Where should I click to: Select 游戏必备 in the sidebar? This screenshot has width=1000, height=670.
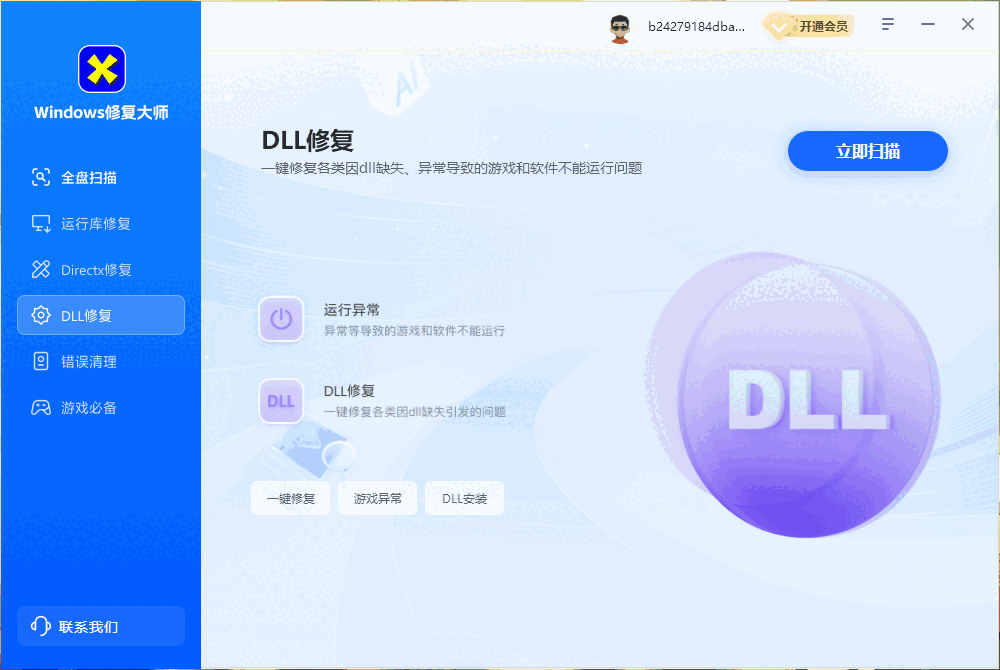(x=40, y=407)
